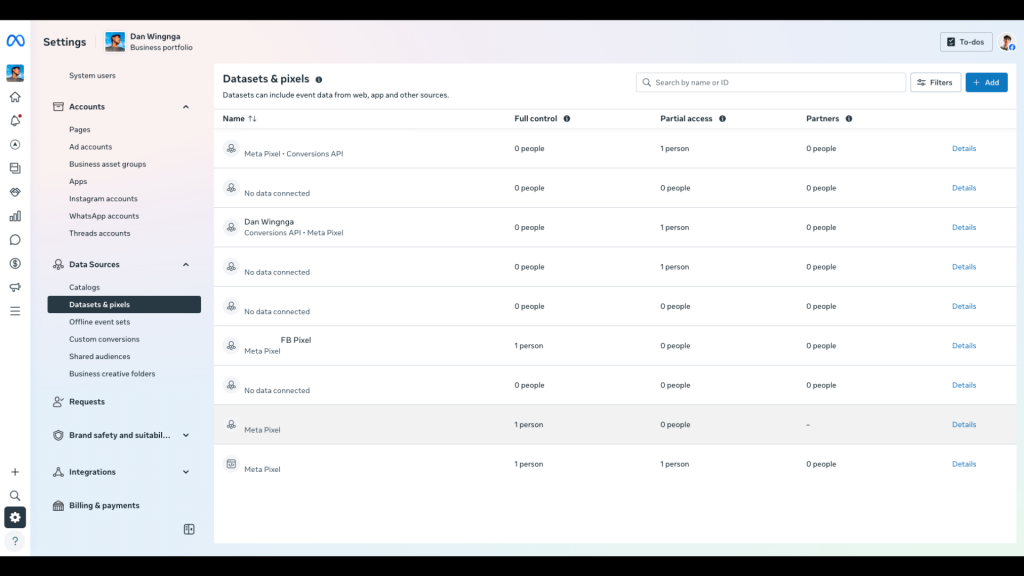This screenshot has height=576, width=1024.
Task: Collapse the Data Sources section
Action: (186, 264)
